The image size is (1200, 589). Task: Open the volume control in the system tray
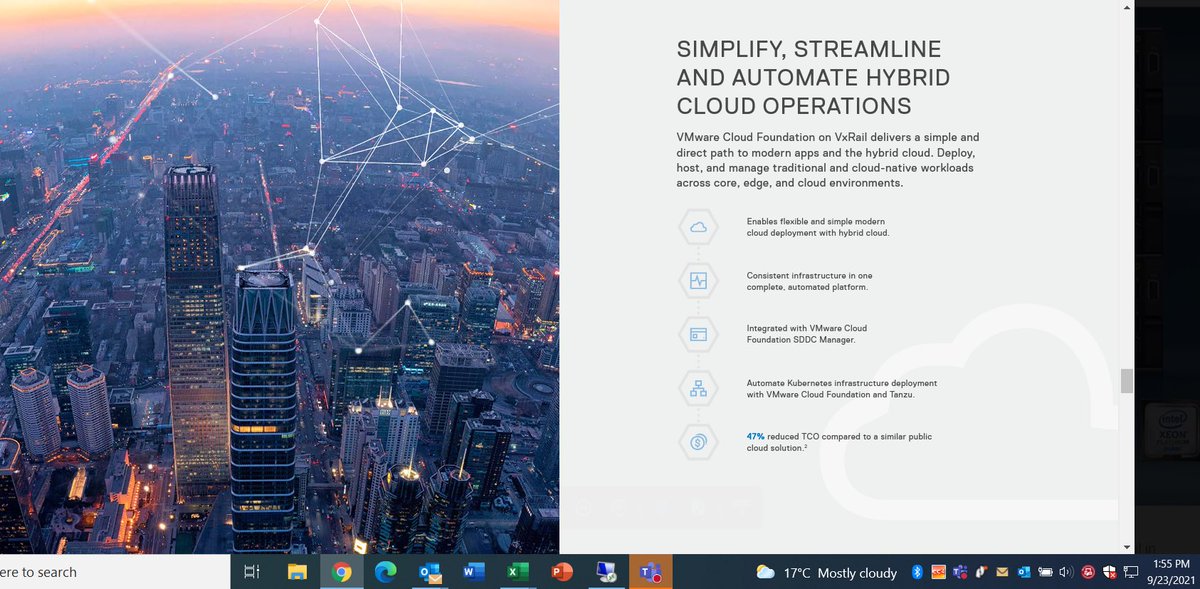click(x=1067, y=572)
